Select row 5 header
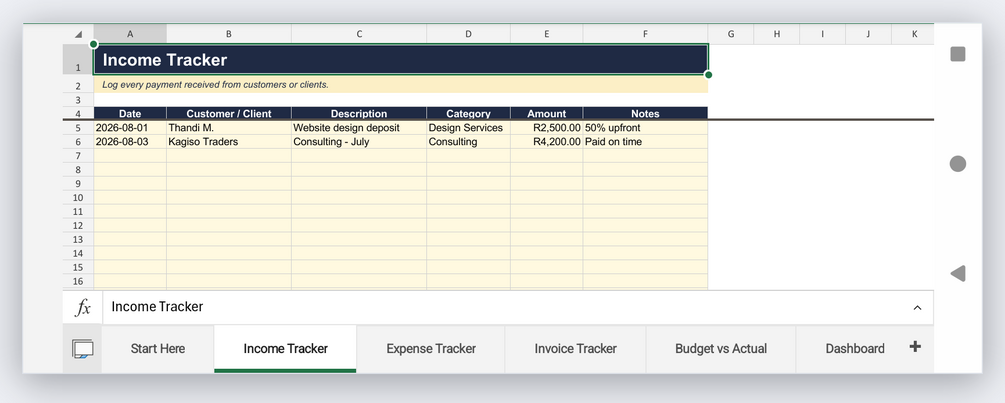The width and height of the screenshot is (1005, 403). [x=78, y=128]
